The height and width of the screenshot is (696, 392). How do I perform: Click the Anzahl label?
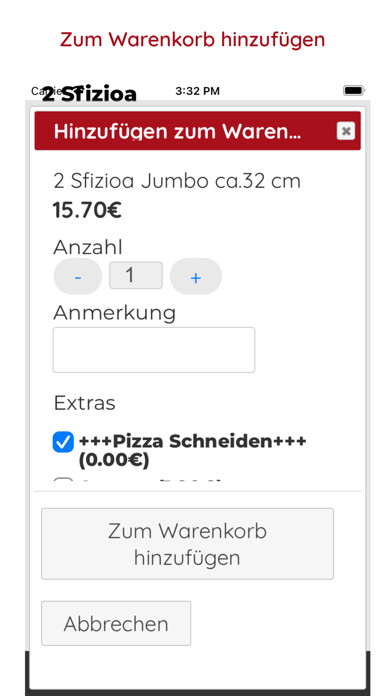(87, 247)
